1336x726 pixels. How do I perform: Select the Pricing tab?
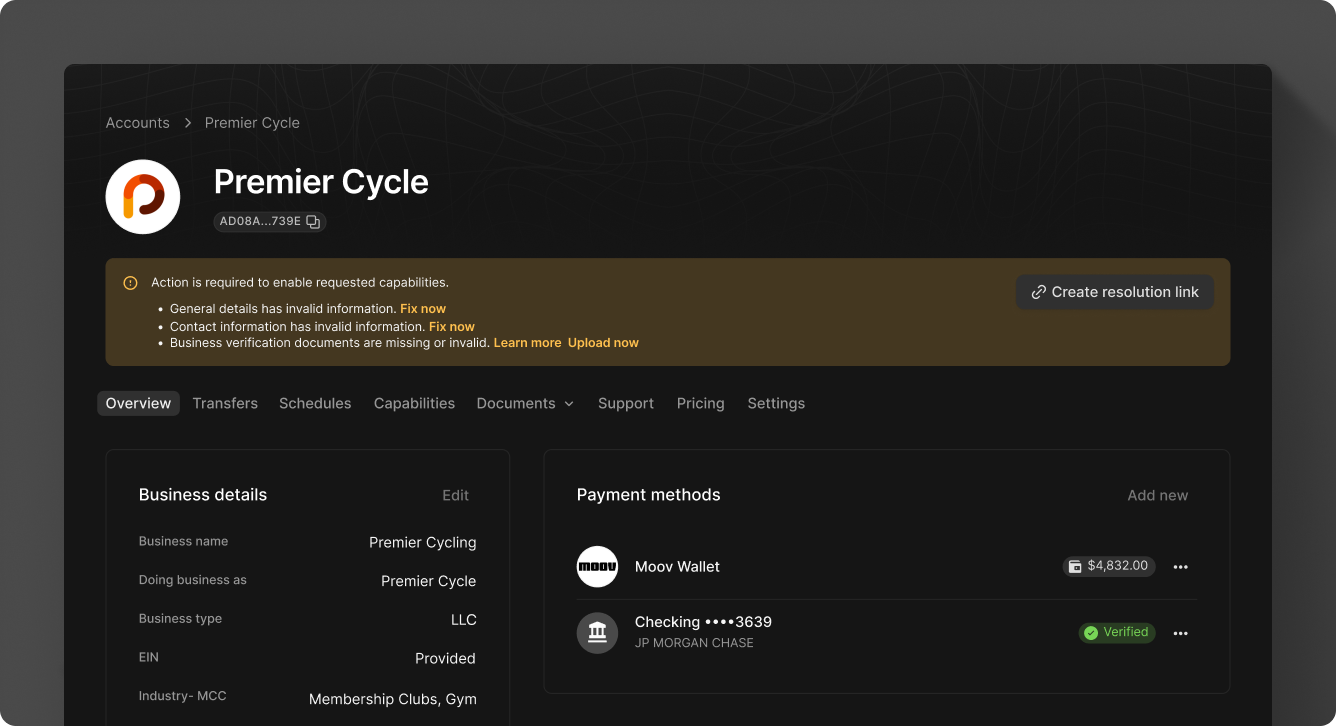pos(700,403)
